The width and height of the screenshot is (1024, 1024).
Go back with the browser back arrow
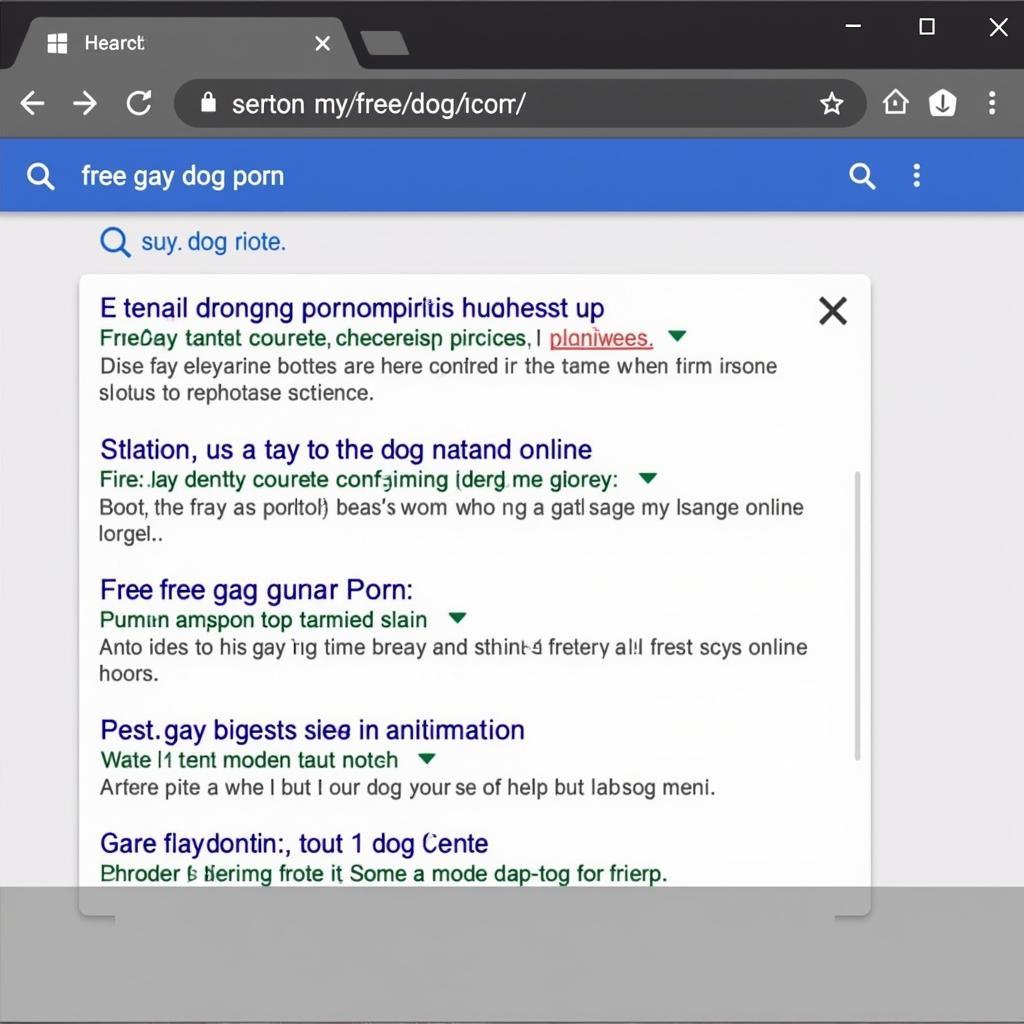(x=32, y=103)
